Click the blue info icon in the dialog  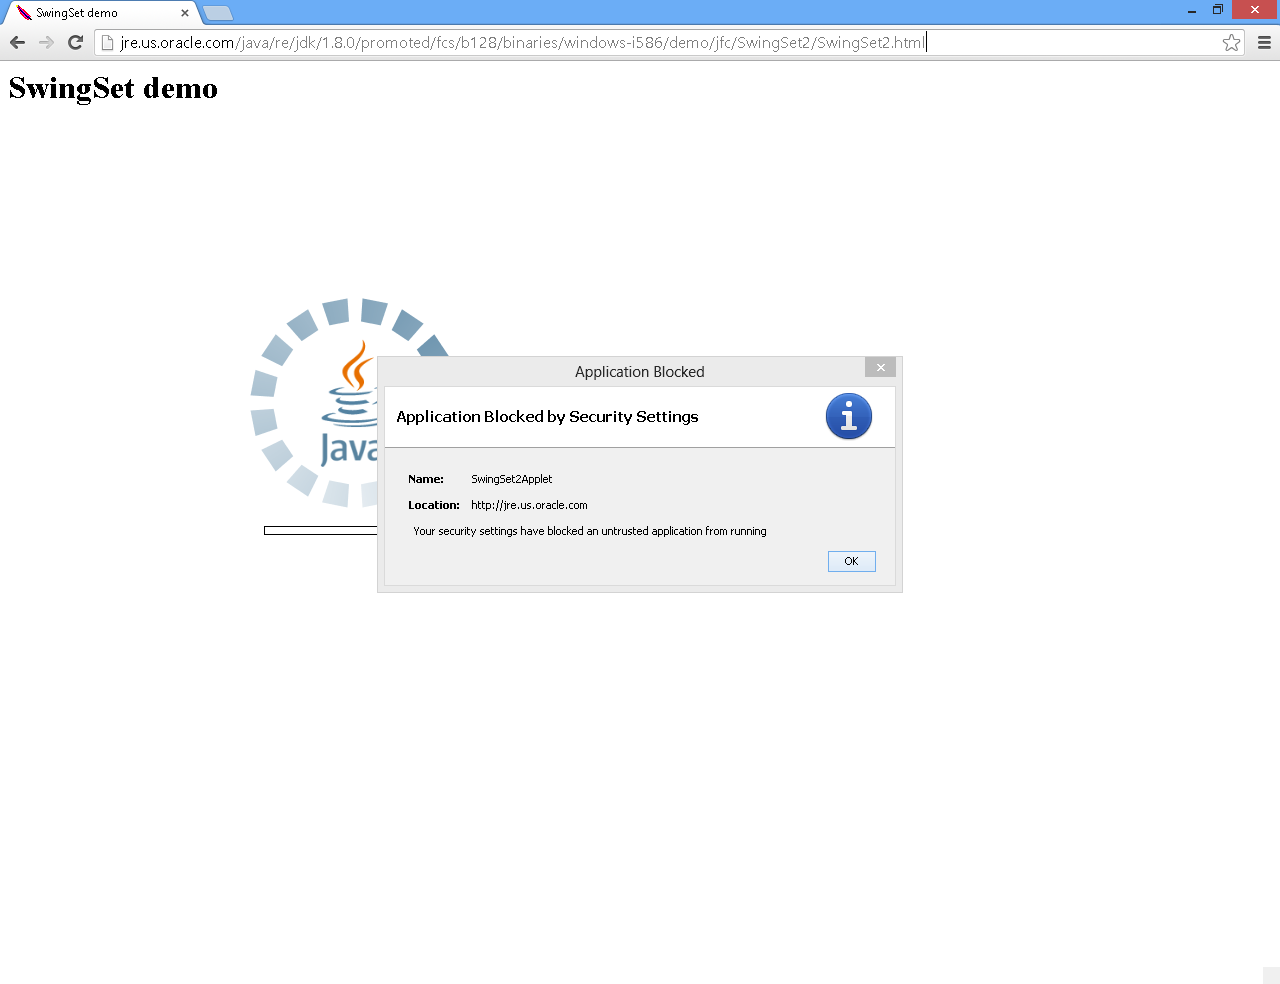pyautogui.click(x=848, y=416)
